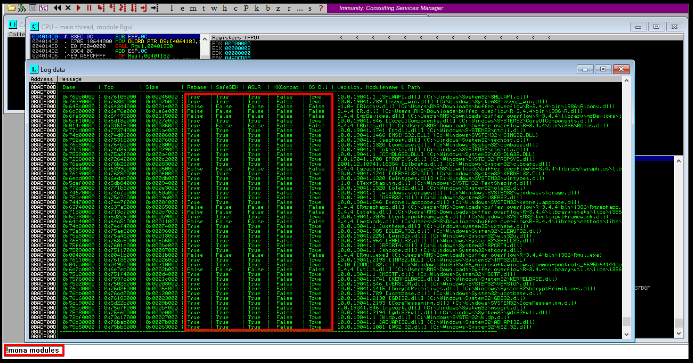Show Call stack via the 'k' button
Screen dimensions: 693x363
[x=256, y=8]
